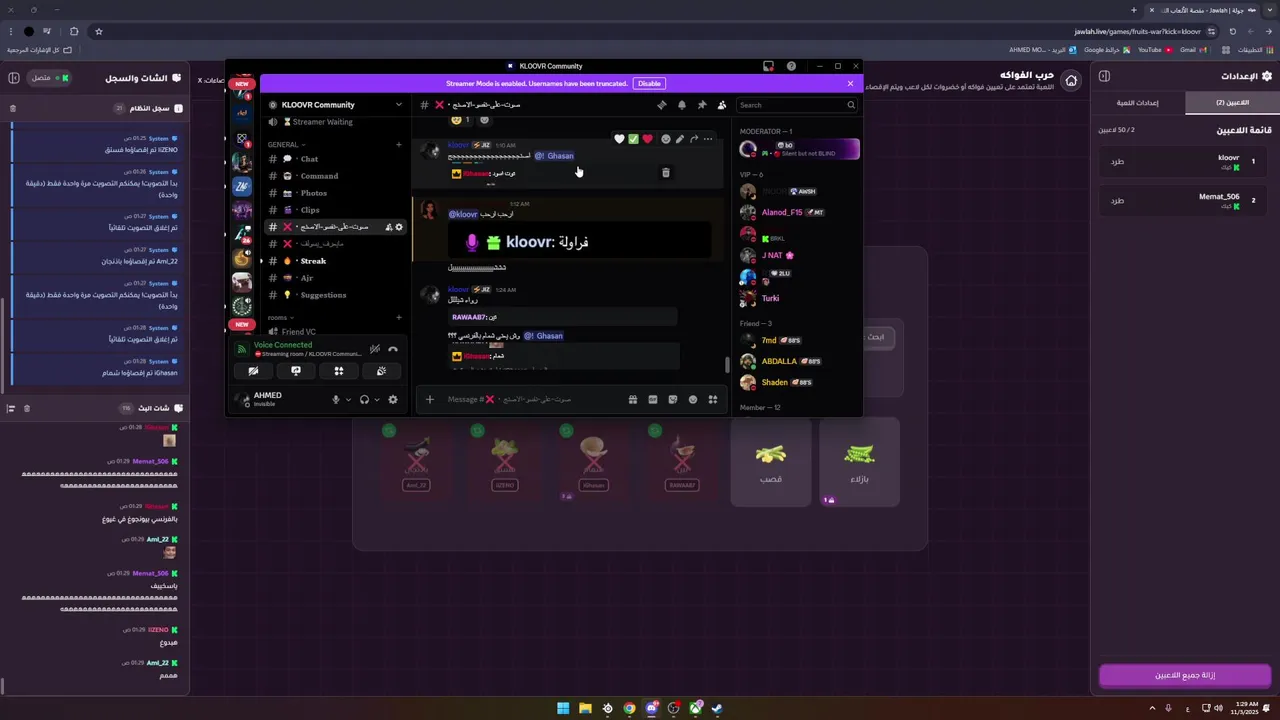
Task: Forward the hovered Discord message
Action: pyautogui.click(x=694, y=139)
